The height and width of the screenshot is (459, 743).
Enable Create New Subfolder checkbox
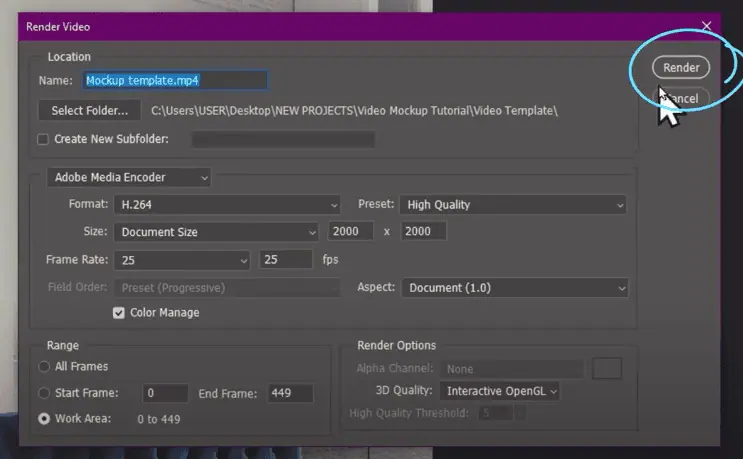click(43, 139)
